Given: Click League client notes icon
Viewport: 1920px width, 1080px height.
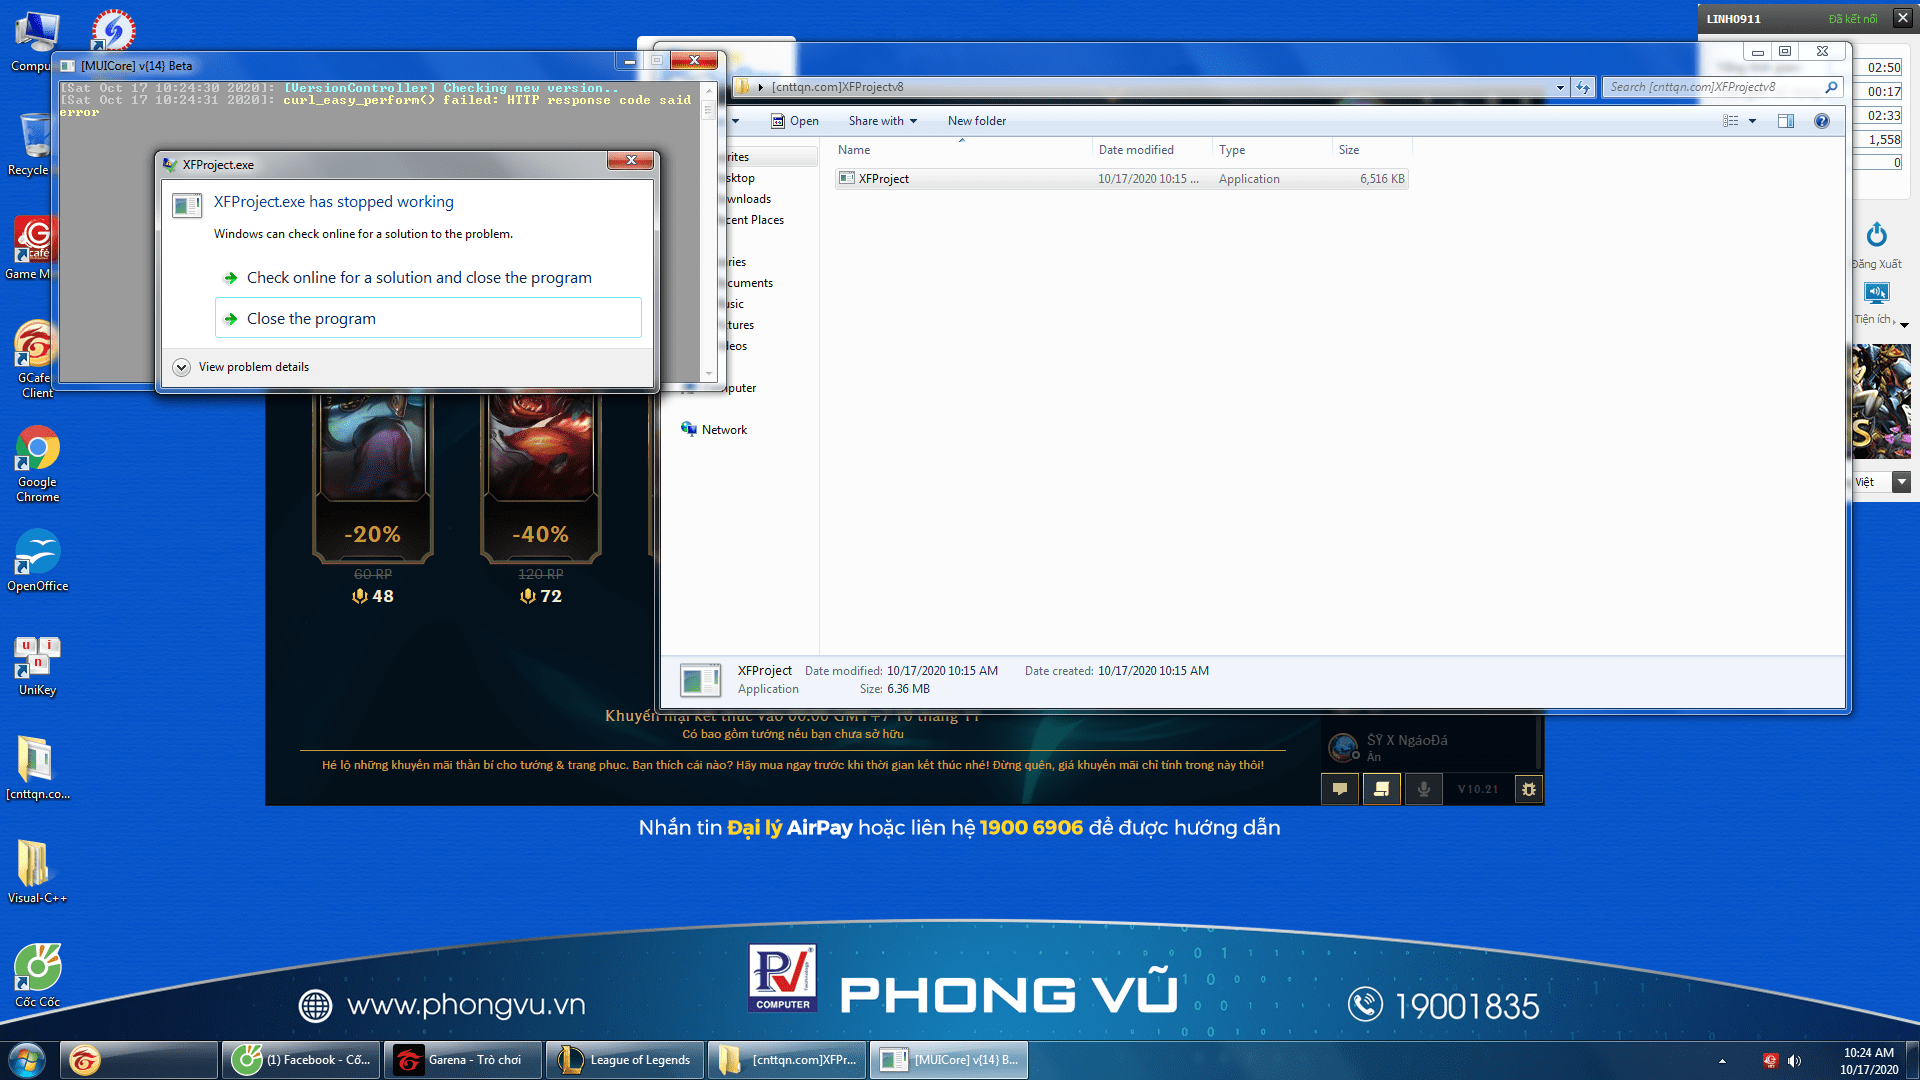Looking at the screenshot, I should [x=1382, y=789].
